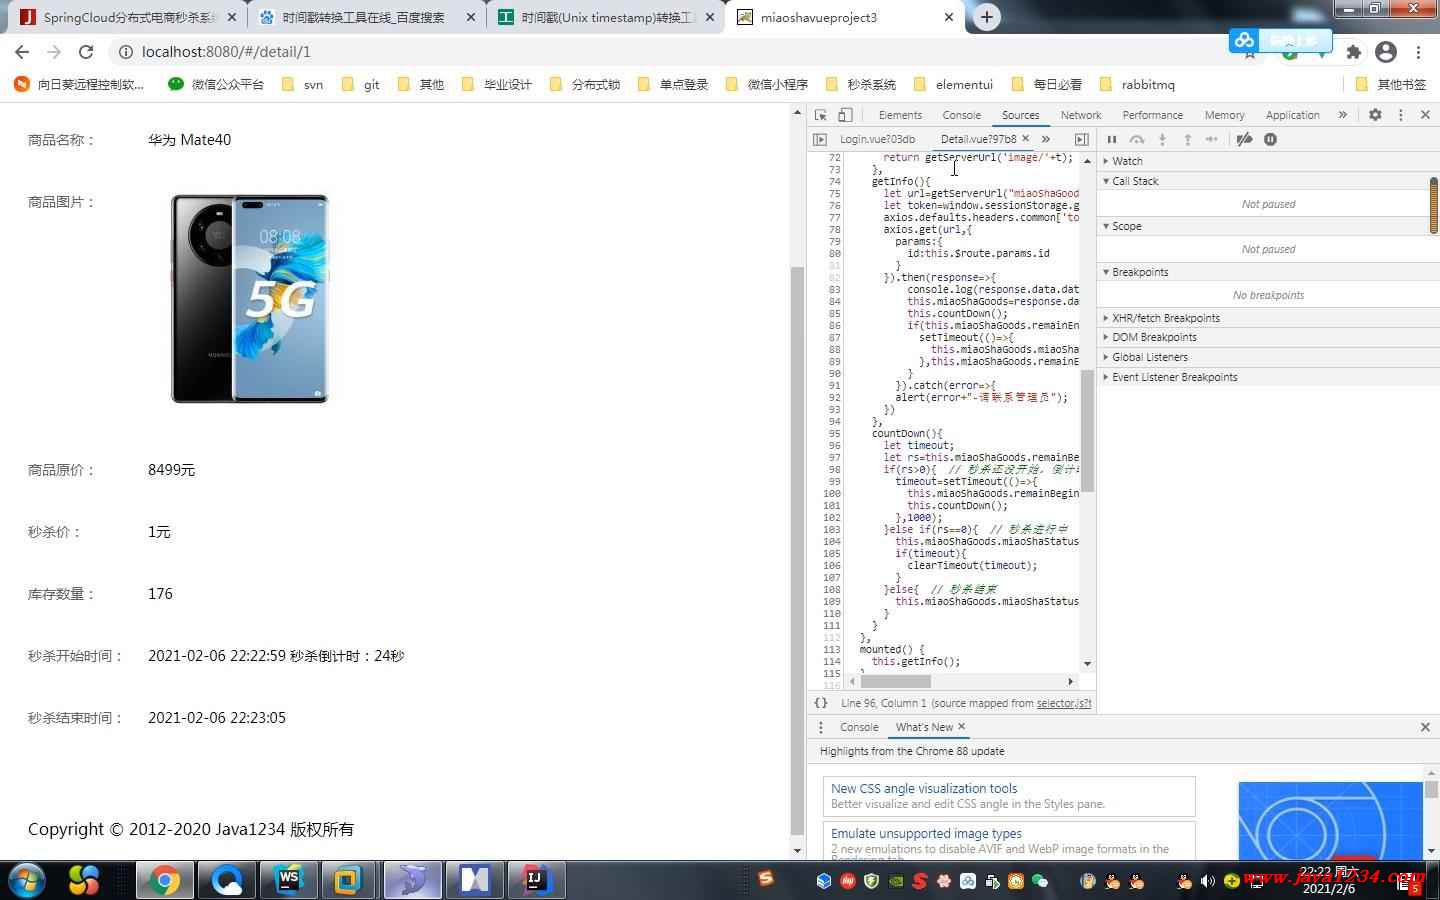1440x900 pixels.
Task: Switch to the Application panel
Action: 1292,115
